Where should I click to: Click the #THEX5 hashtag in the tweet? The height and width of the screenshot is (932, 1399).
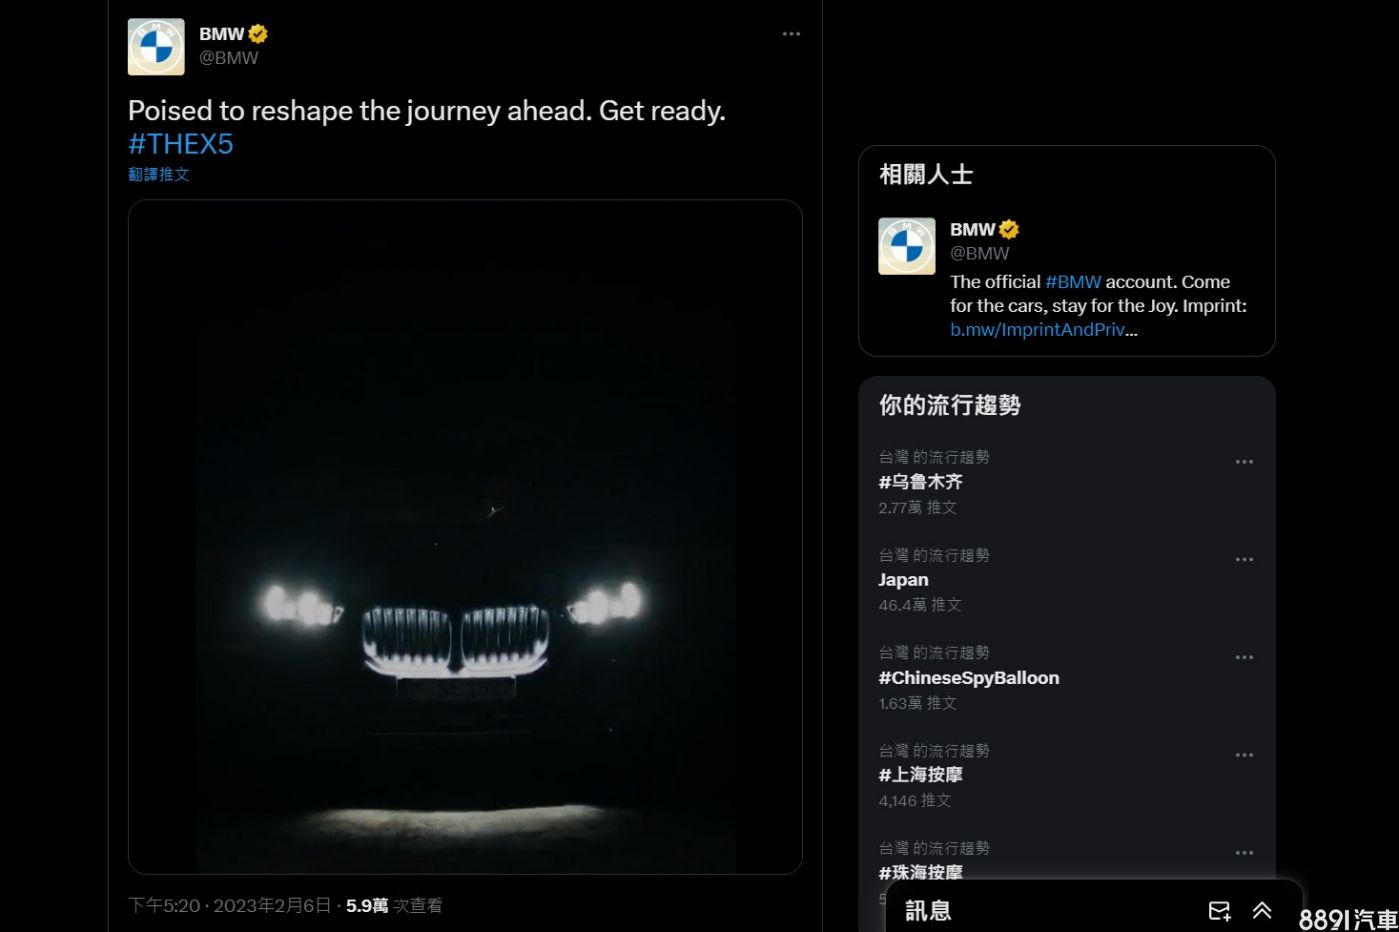tap(181, 144)
